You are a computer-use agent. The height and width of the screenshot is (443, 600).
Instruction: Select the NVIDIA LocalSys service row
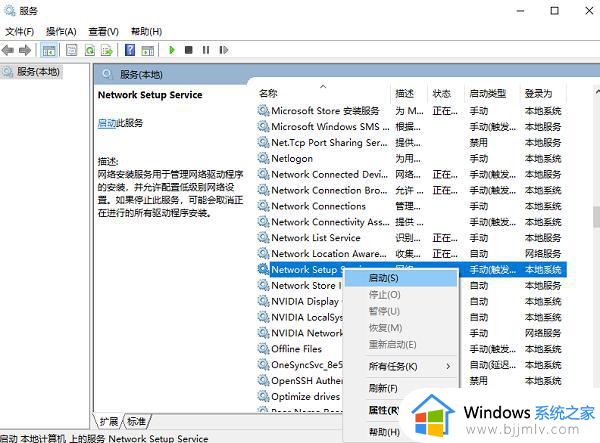[x=411, y=317]
